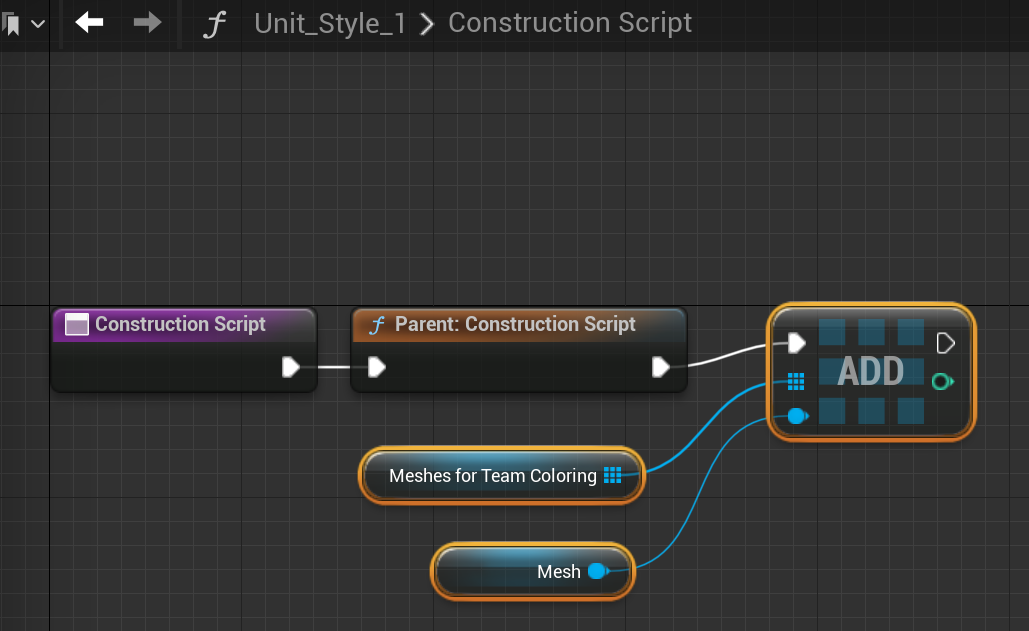Click Parent: Construction Script exec input pin

point(376,367)
